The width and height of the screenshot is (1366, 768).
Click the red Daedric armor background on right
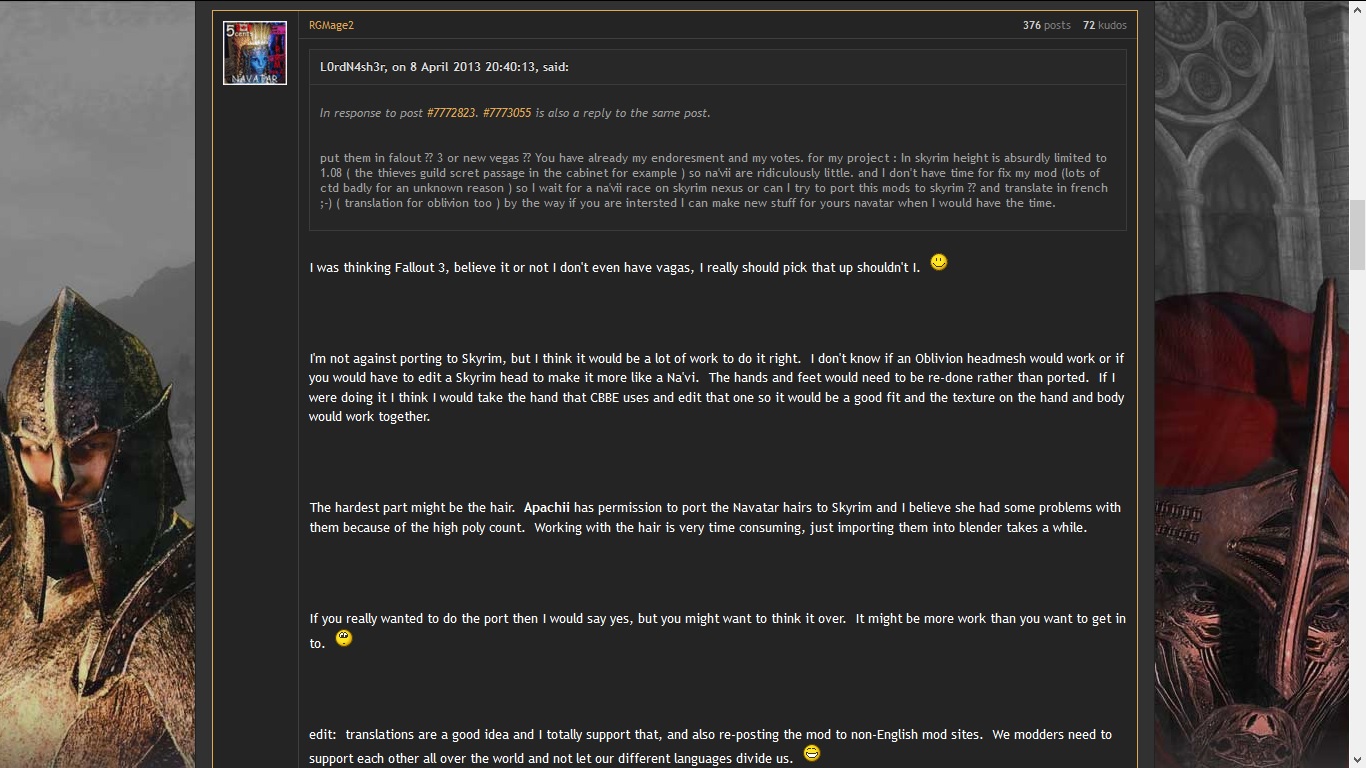[1250, 500]
